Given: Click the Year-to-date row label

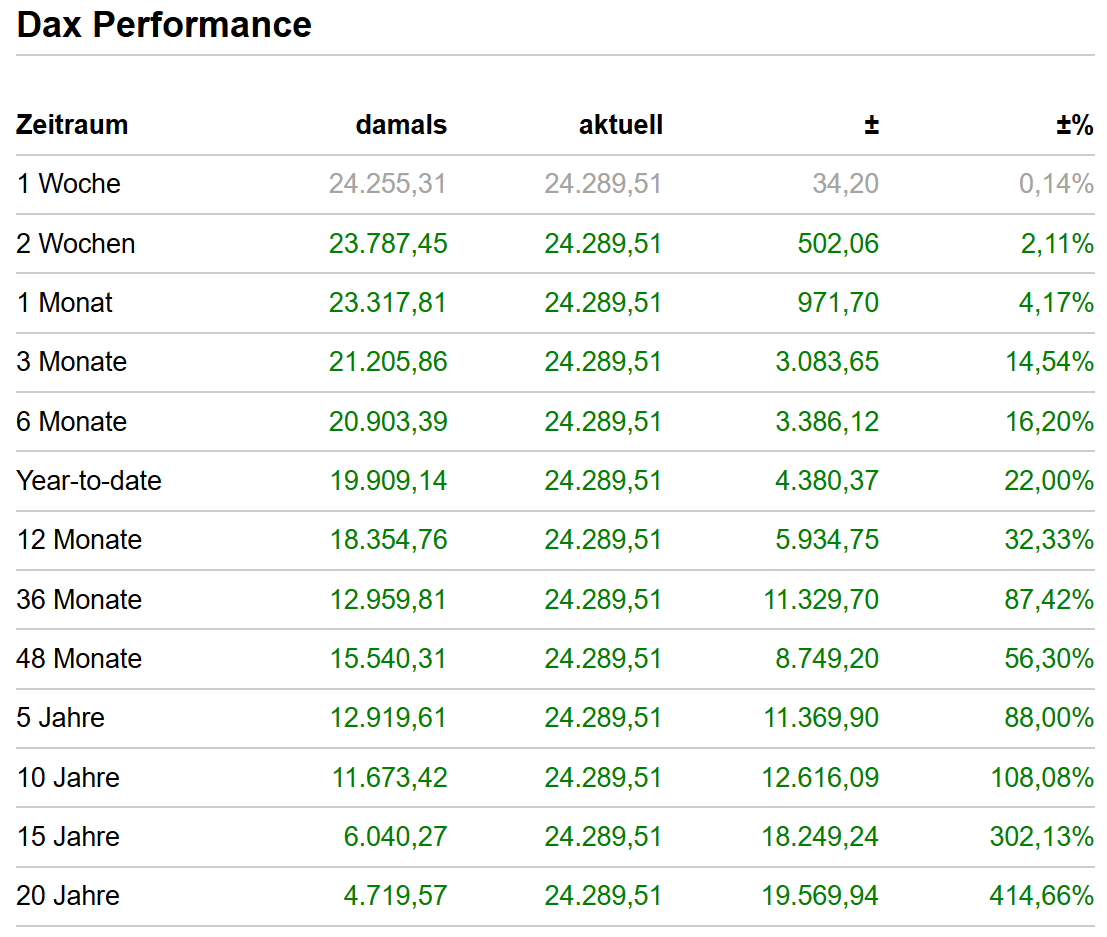Looking at the screenshot, I should pyautogui.click(x=89, y=481).
